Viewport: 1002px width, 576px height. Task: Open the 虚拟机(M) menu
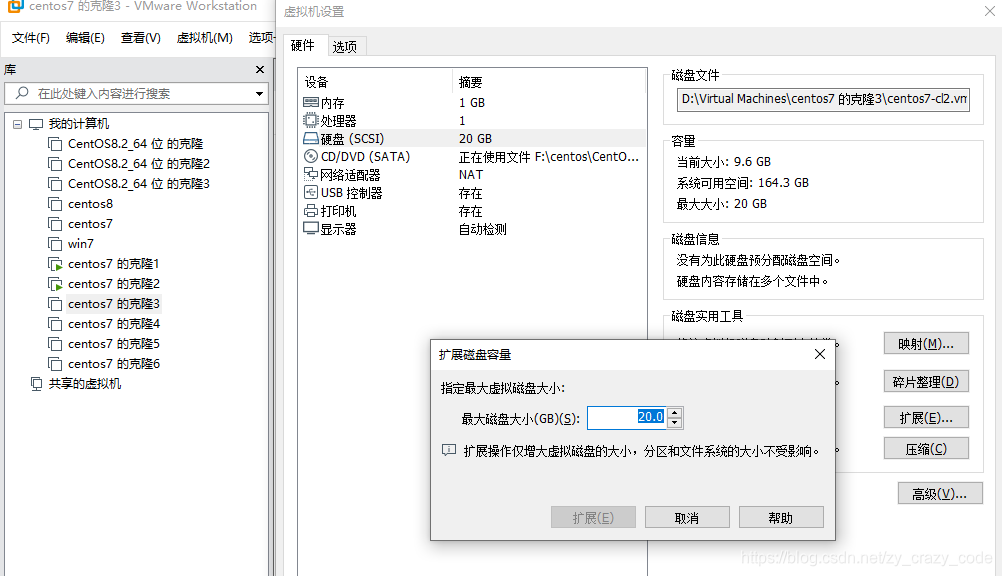pyautogui.click(x=204, y=38)
